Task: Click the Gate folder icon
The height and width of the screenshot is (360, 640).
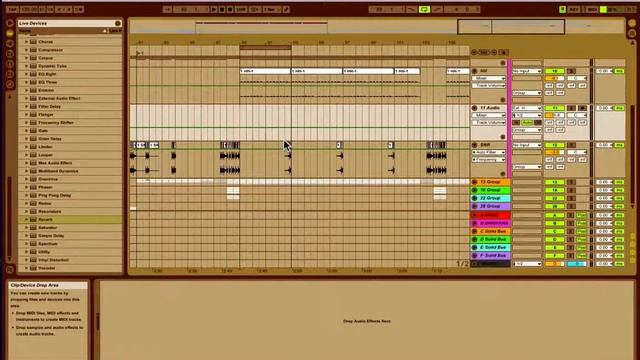Action: click(33, 131)
